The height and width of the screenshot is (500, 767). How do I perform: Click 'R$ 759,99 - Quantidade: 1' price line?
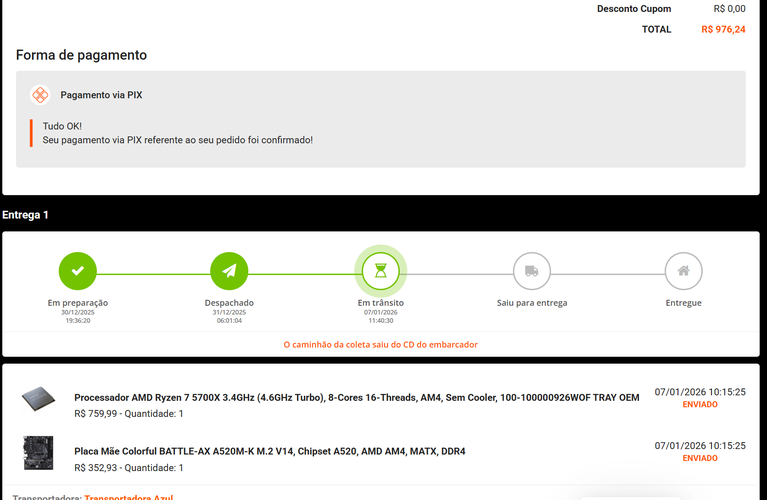129,414
